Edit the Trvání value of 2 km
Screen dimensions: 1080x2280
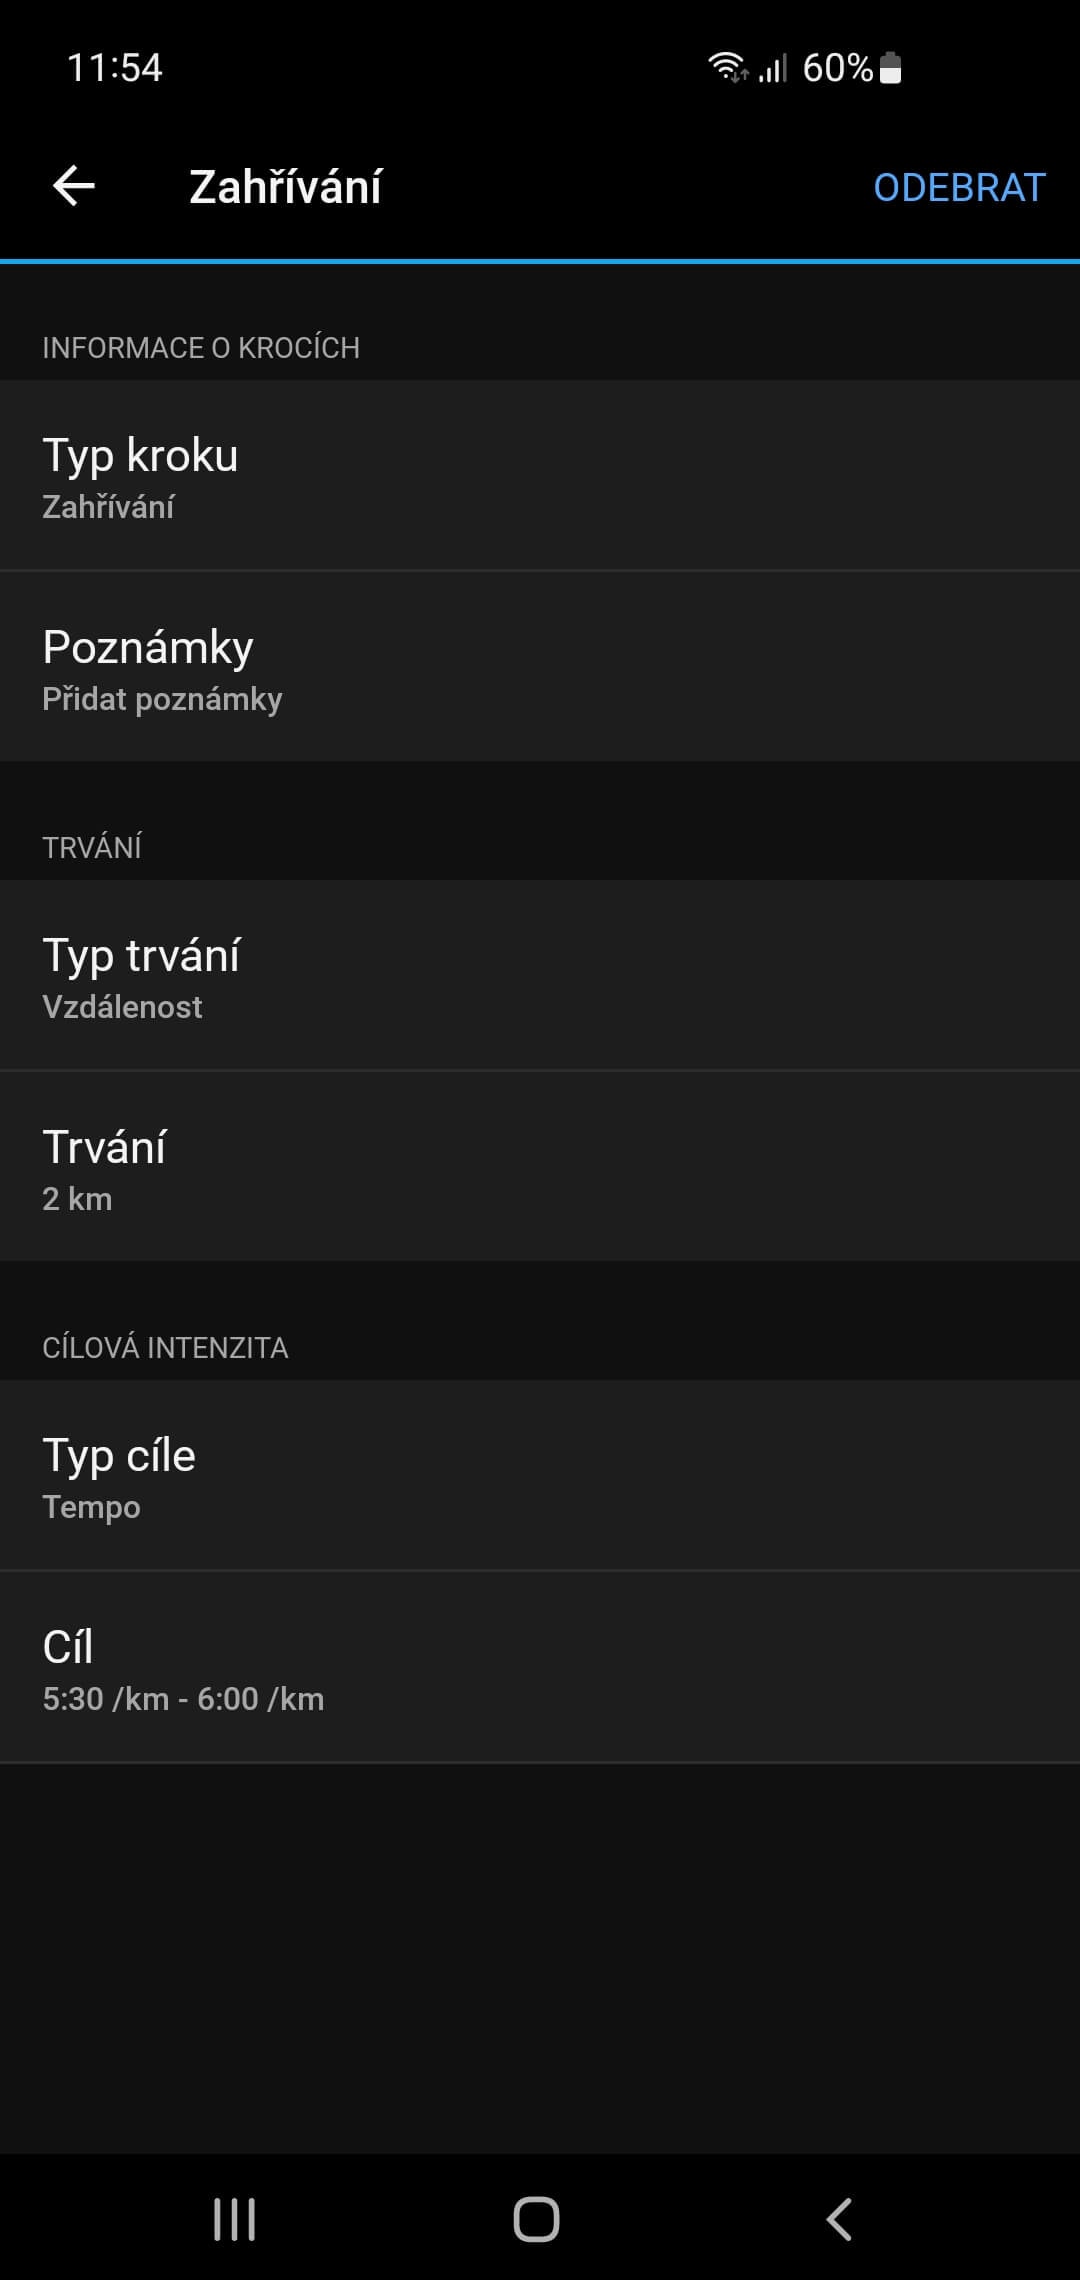coord(540,1168)
